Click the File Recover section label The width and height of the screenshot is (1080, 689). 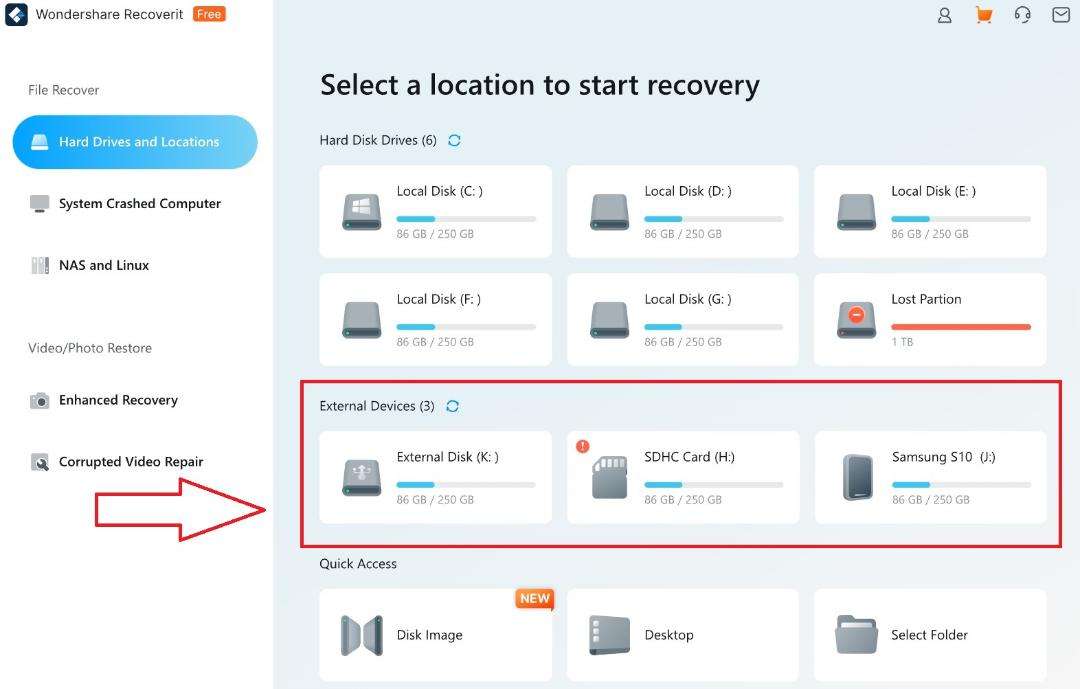pyautogui.click(x=63, y=90)
